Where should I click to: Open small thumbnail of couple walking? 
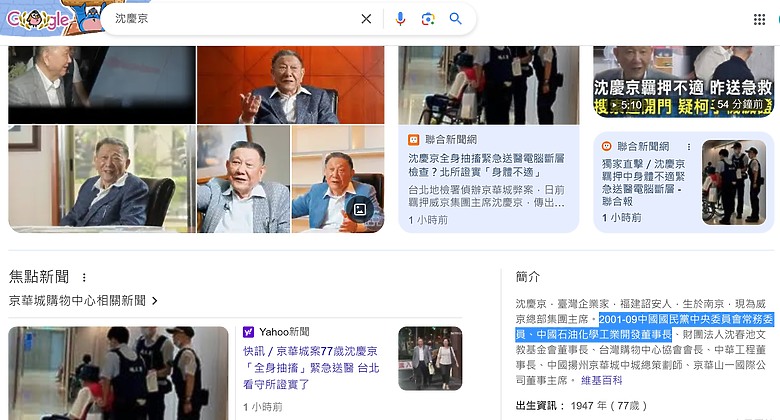[x=430, y=358]
